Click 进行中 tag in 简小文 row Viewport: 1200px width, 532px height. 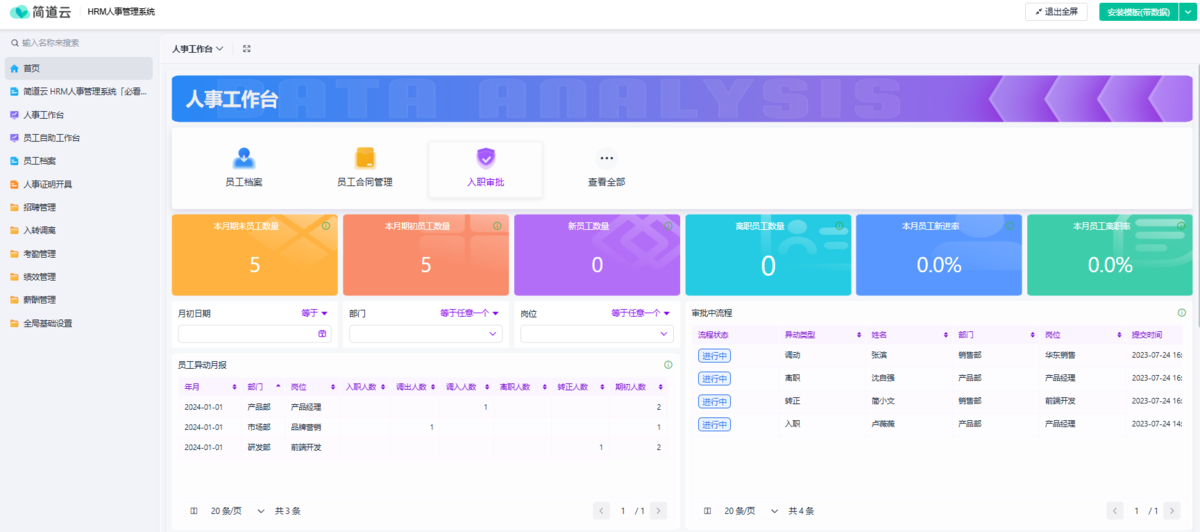click(x=714, y=401)
